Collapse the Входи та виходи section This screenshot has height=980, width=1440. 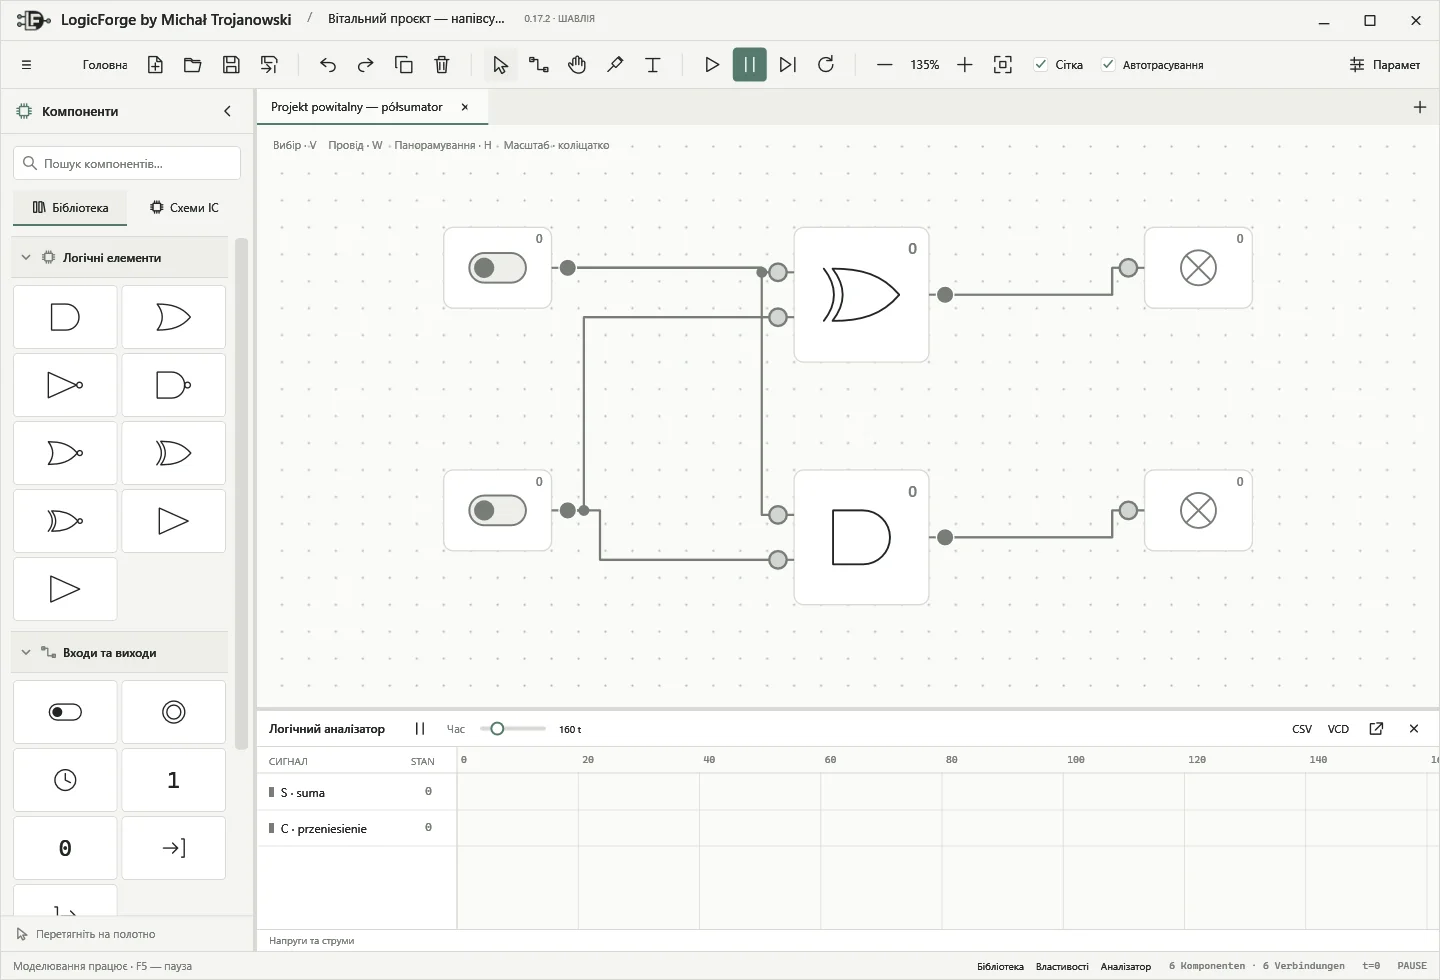pyautogui.click(x=26, y=653)
